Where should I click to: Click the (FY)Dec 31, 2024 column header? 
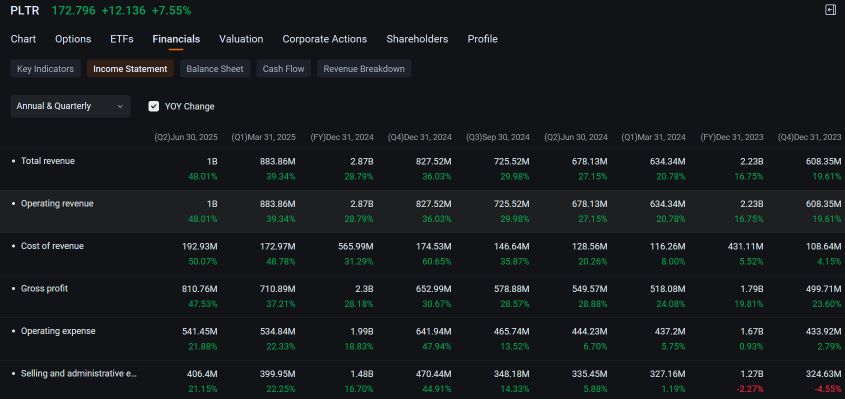point(342,137)
